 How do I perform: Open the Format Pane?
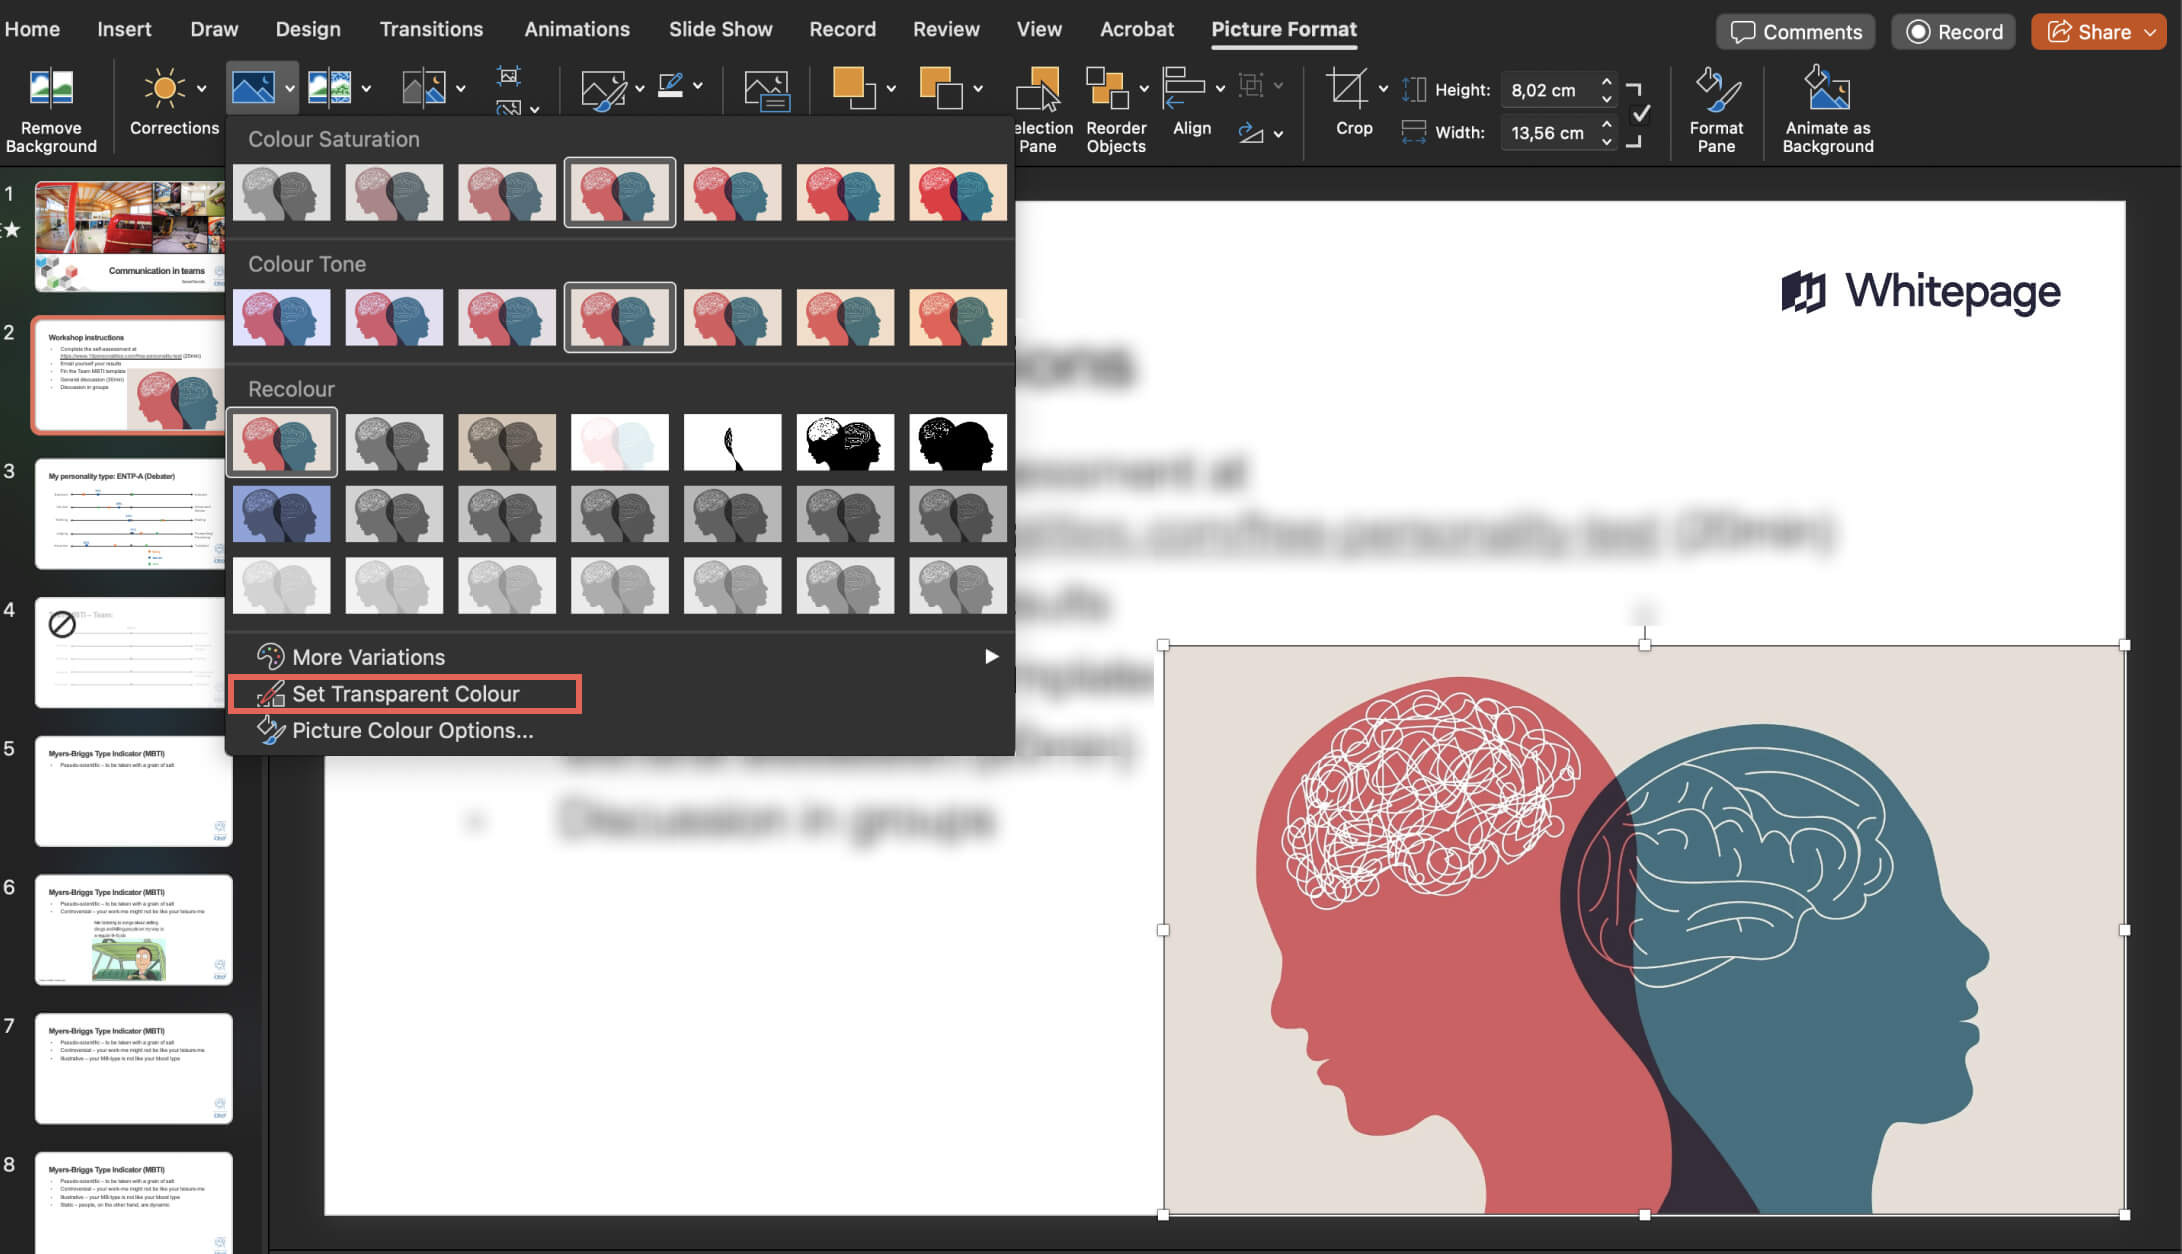point(1716,108)
